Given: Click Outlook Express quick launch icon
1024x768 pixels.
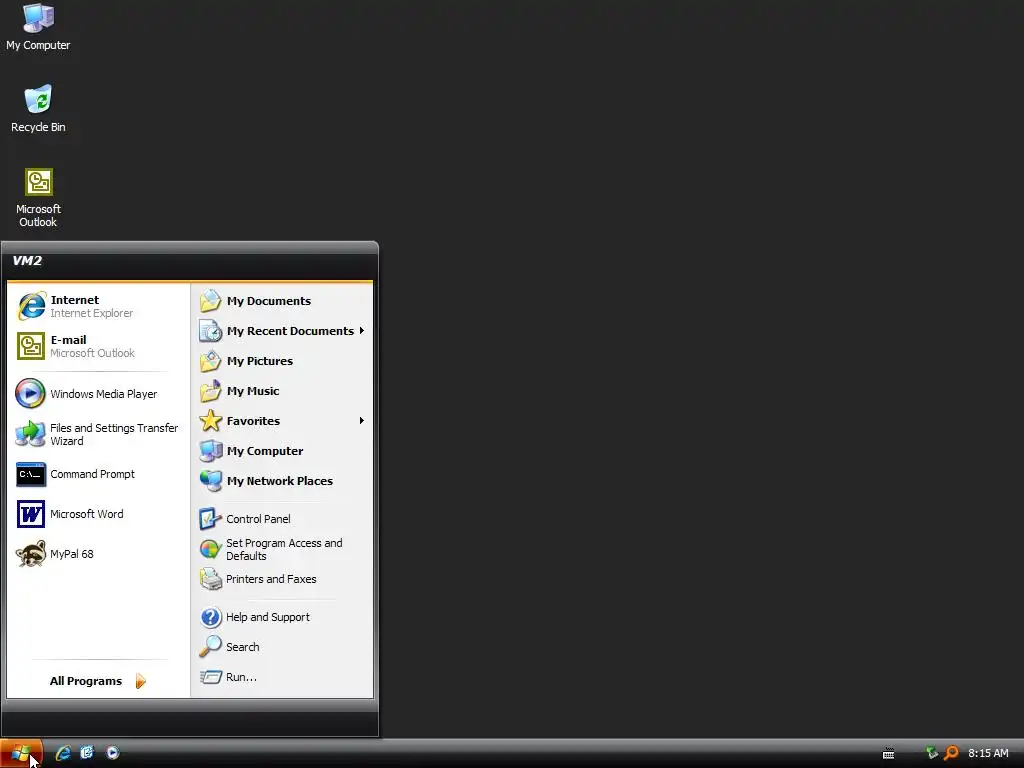Looking at the screenshot, I should pyautogui.click(x=88, y=753).
